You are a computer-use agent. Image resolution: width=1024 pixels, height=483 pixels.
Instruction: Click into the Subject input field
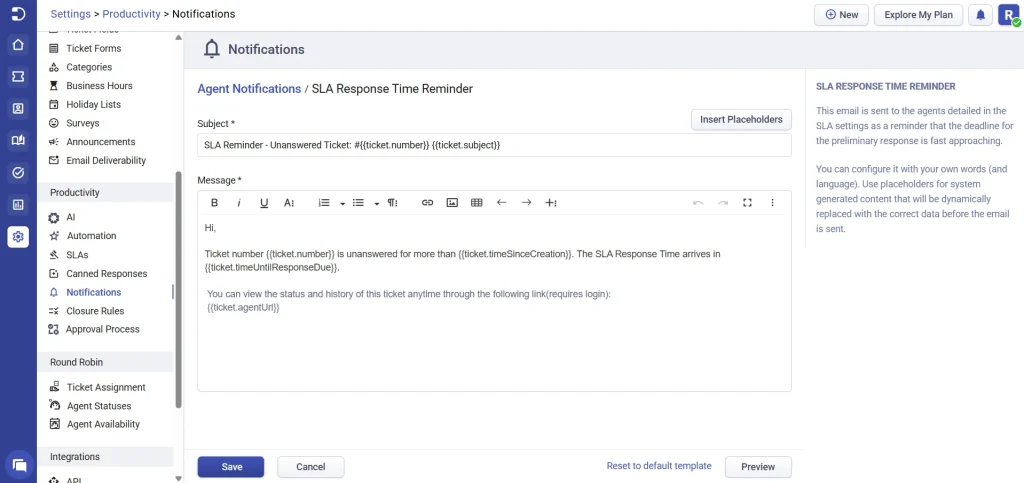[x=494, y=146]
